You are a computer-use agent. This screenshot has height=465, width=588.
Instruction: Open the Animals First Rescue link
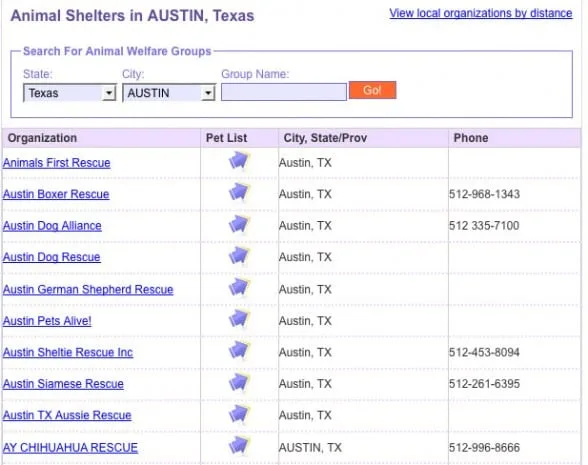(57, 163)
